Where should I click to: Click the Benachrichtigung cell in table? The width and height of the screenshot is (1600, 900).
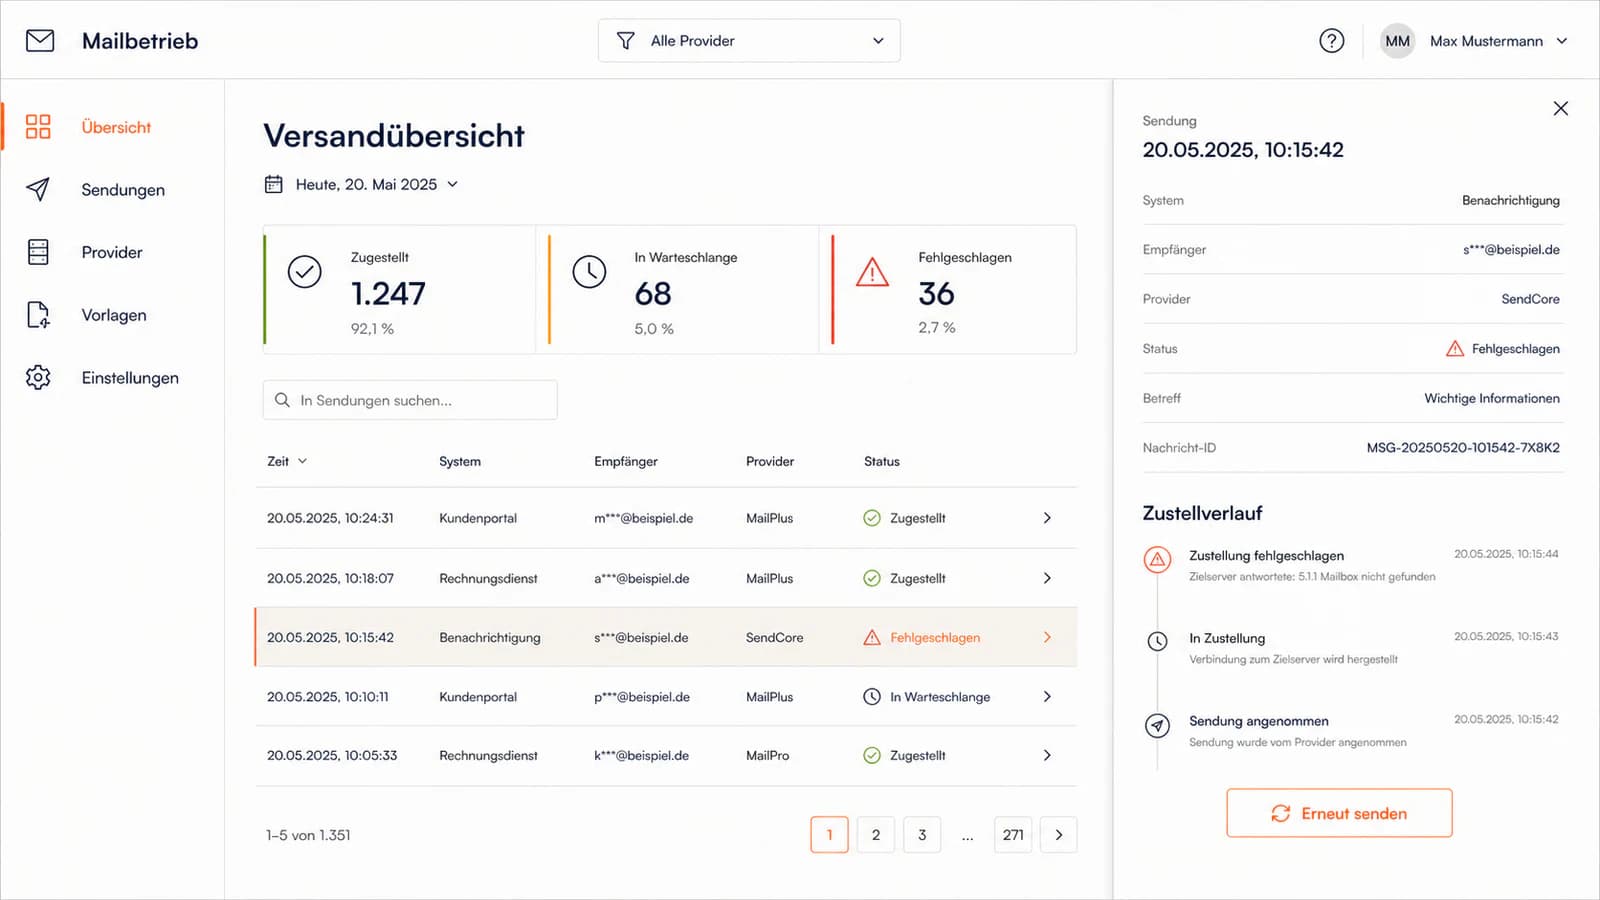coord(490,637)
